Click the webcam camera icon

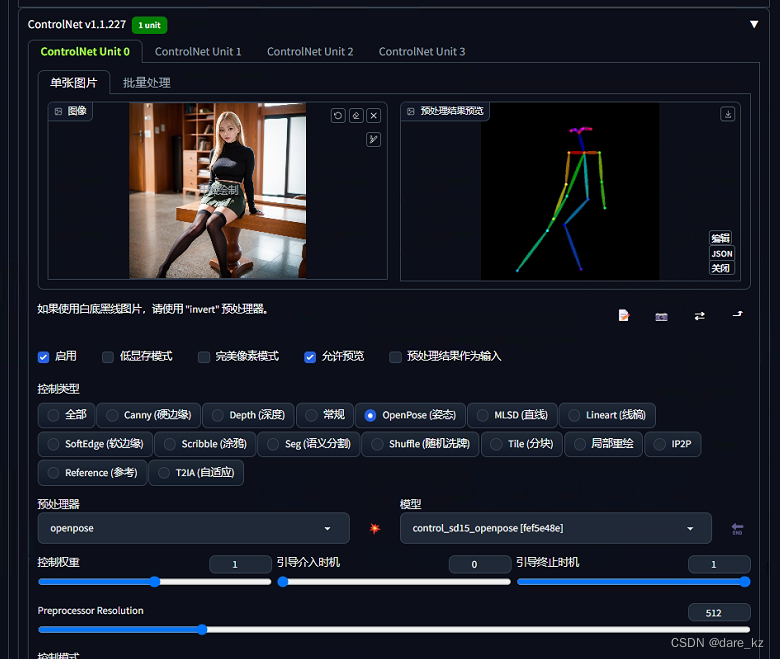(661, 316)
